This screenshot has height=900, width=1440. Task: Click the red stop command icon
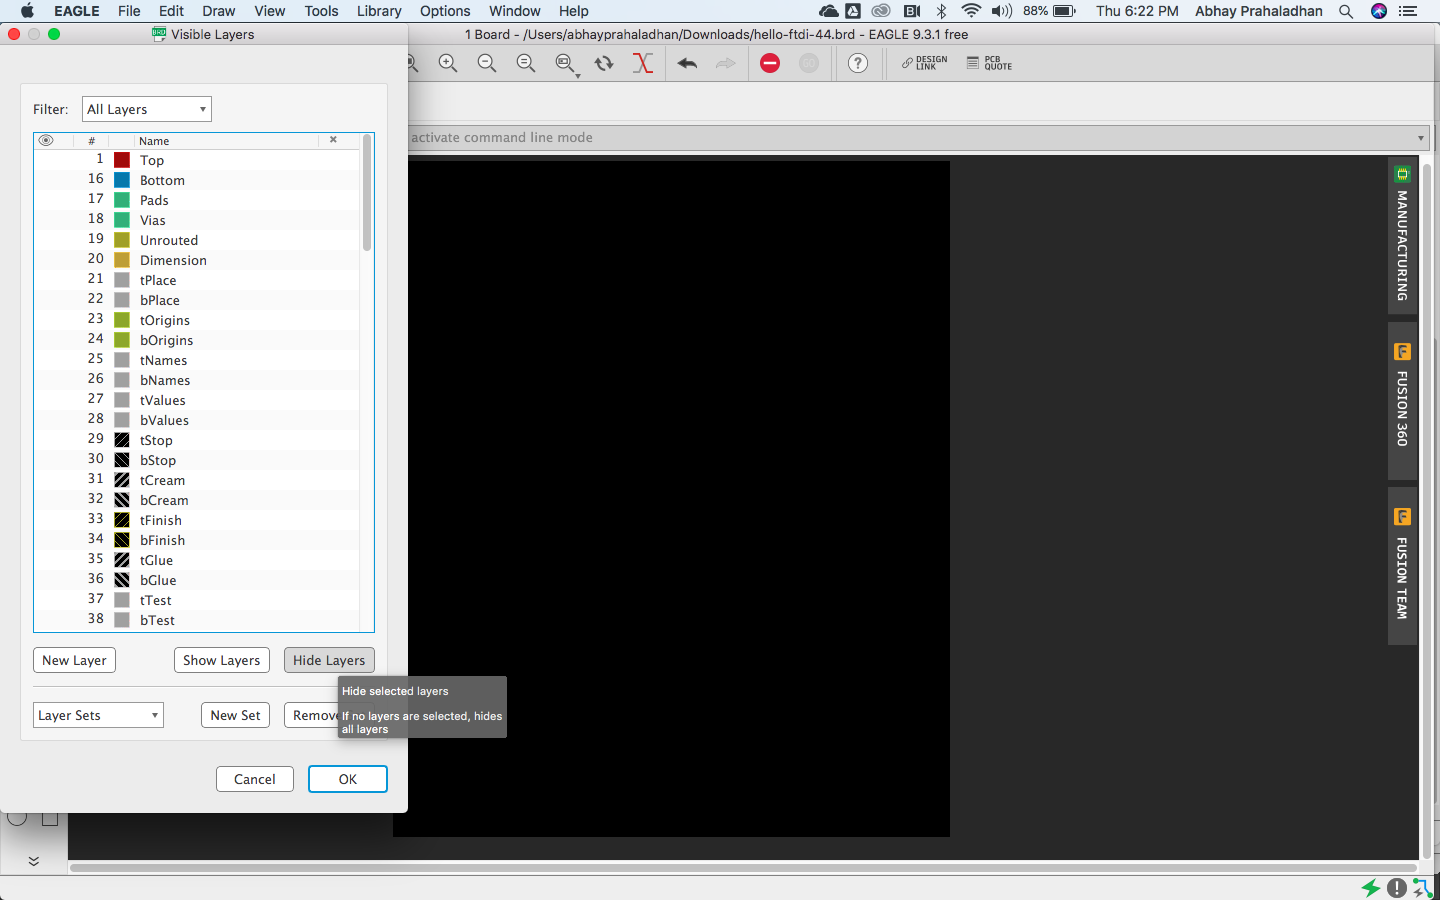tap(770, 64)
